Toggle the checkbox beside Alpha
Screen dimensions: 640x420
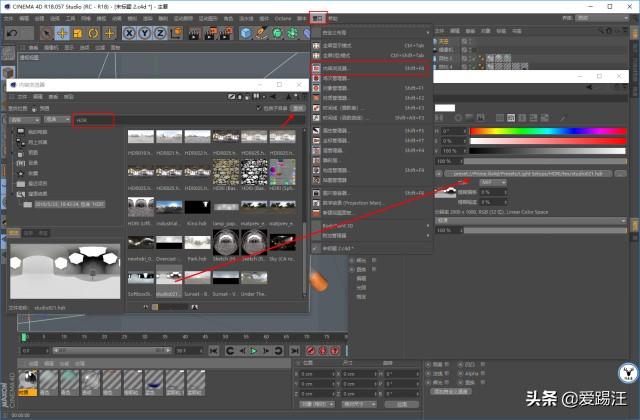[x=483, y=373]
